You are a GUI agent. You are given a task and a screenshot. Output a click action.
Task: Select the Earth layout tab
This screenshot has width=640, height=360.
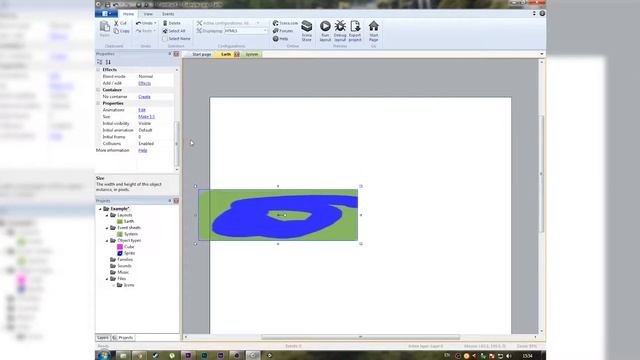(x=226, y=54)
